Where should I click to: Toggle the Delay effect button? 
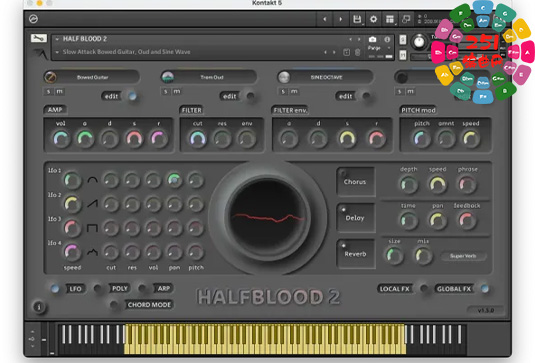pyautogui.click(x=355, y=218)
